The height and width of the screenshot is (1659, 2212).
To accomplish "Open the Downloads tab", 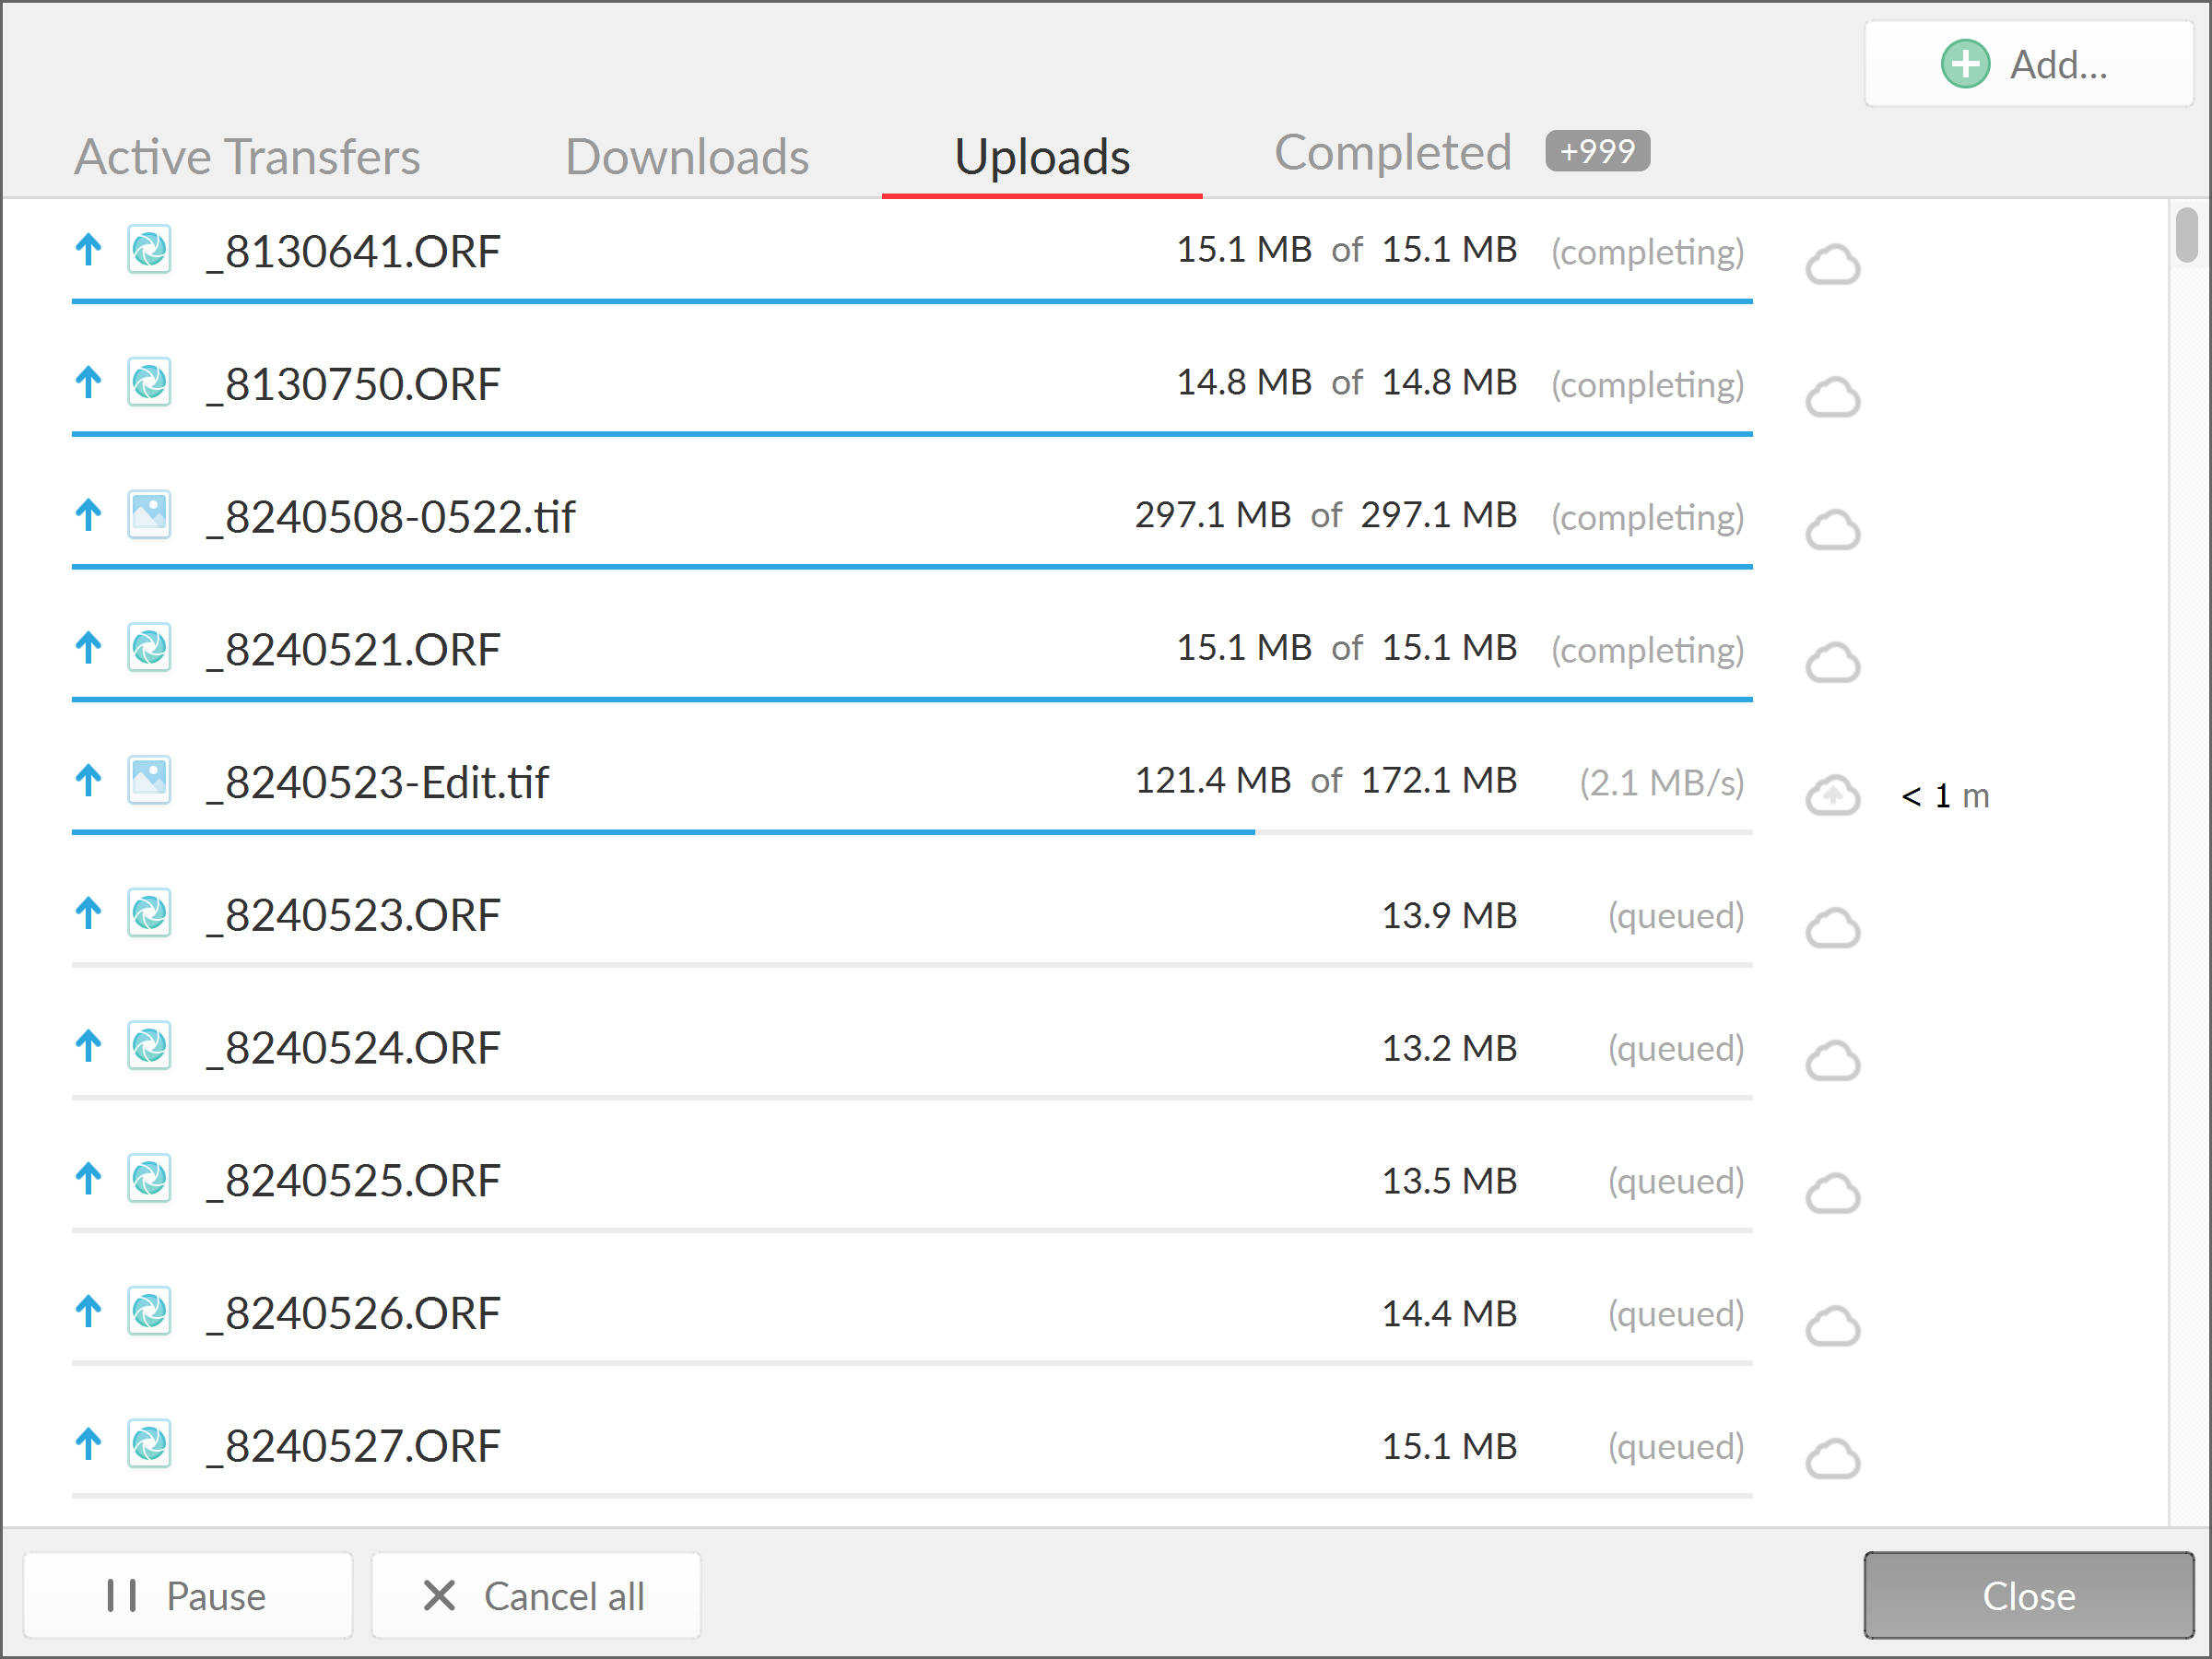I will pyautogui.click(x=687, y=156).
